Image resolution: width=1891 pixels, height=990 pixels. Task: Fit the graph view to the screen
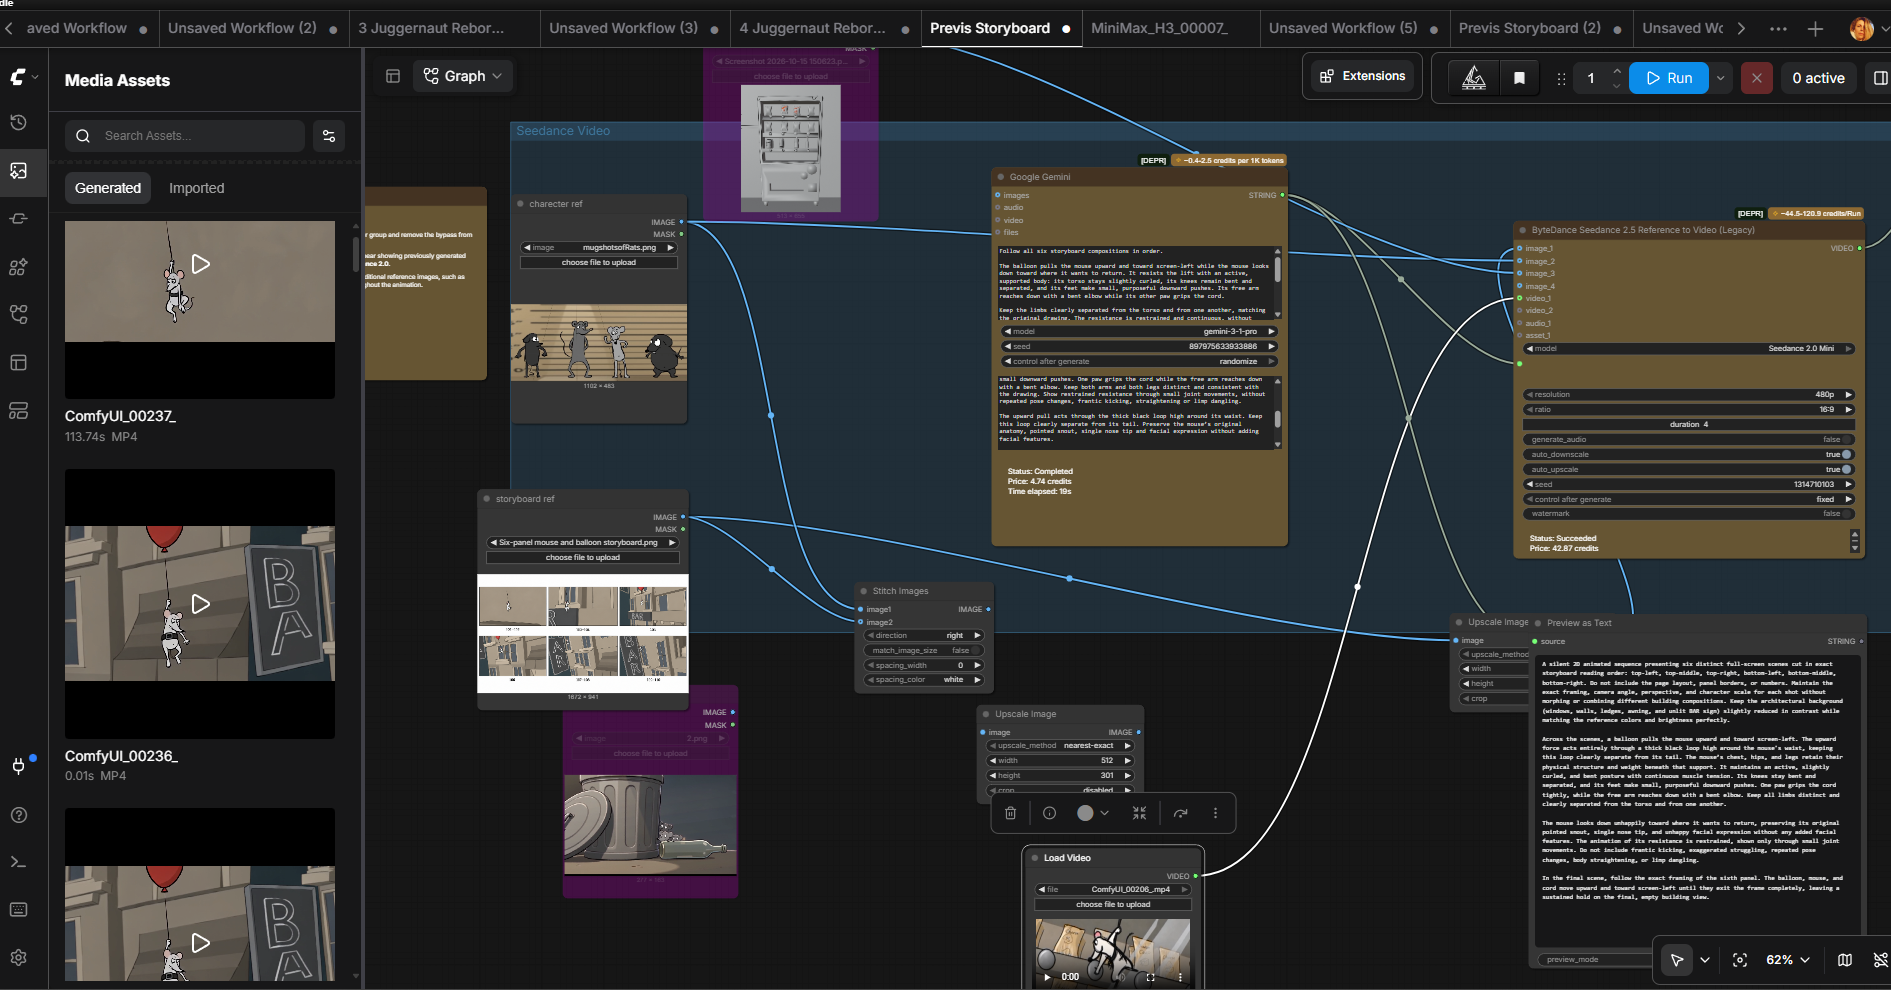1740,960
